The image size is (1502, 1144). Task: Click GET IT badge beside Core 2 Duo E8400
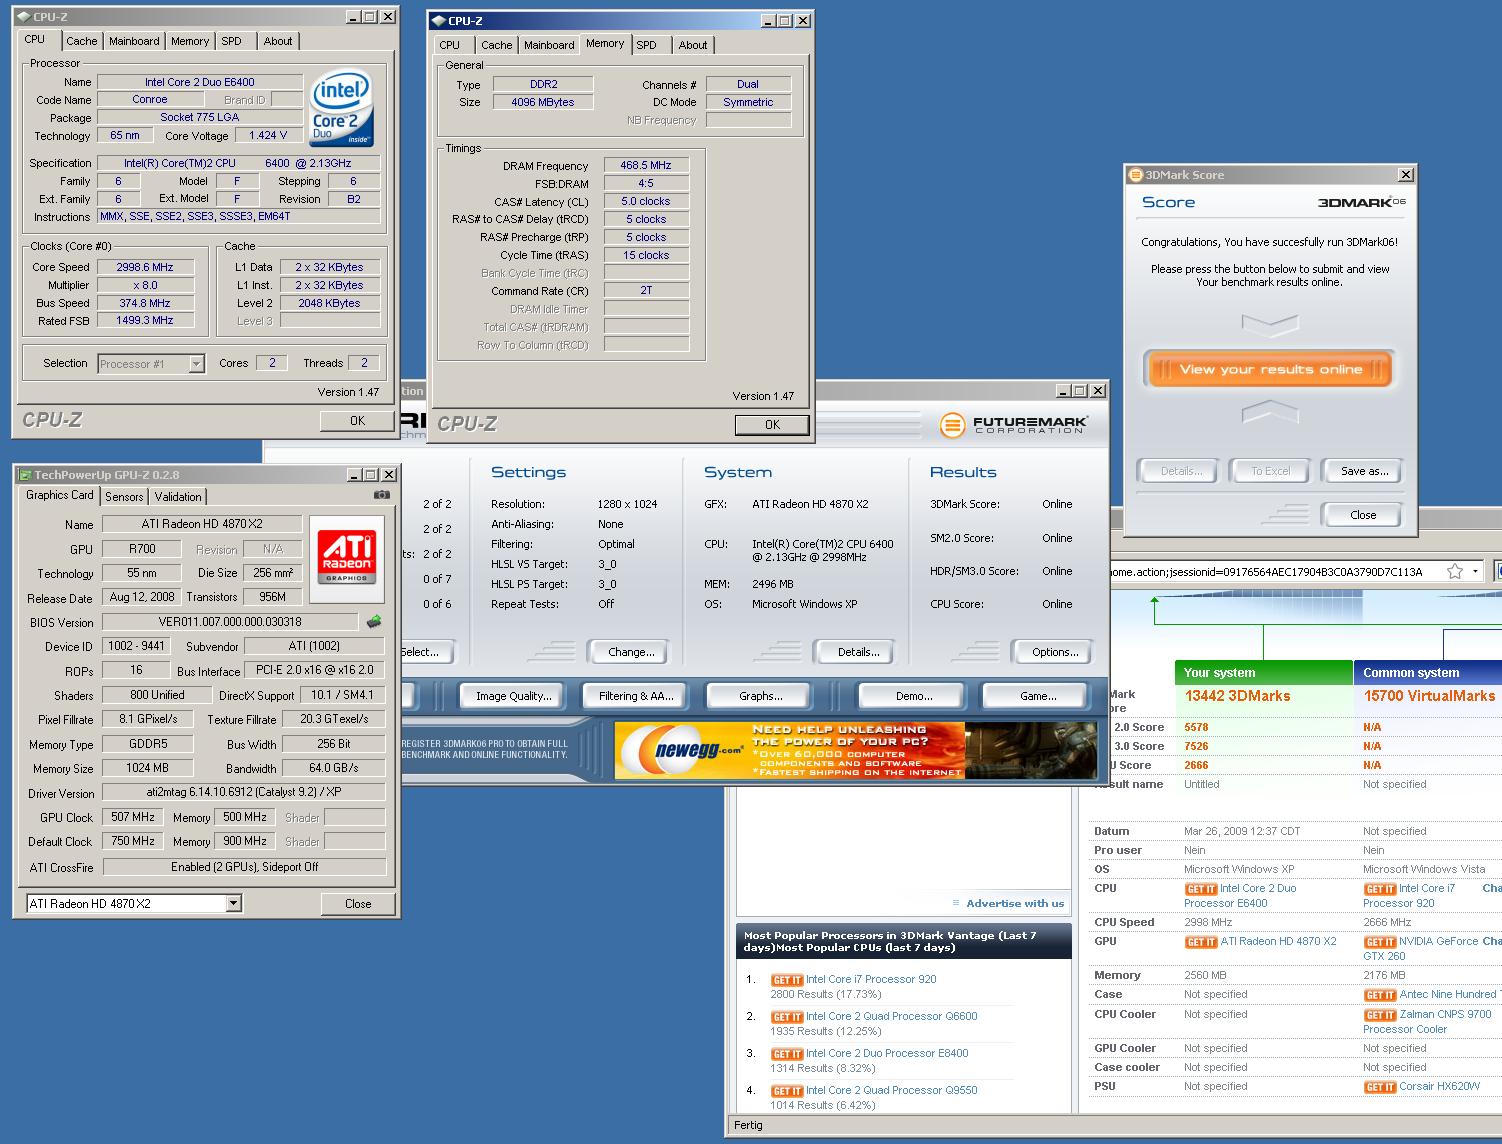point(787,1054)
